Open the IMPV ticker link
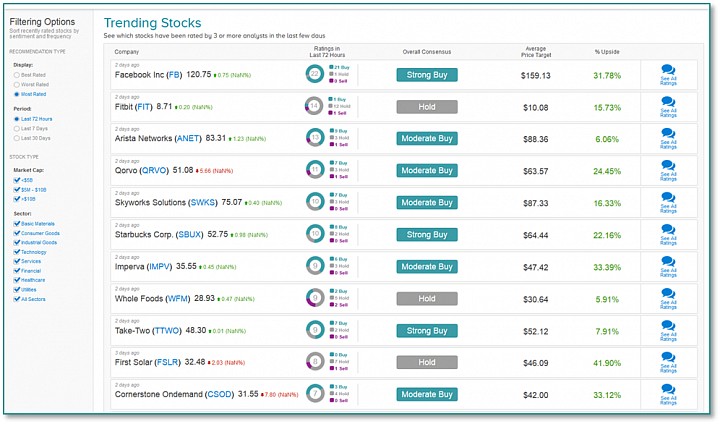This screenshot has height=424, width=720. coord(160,267)
